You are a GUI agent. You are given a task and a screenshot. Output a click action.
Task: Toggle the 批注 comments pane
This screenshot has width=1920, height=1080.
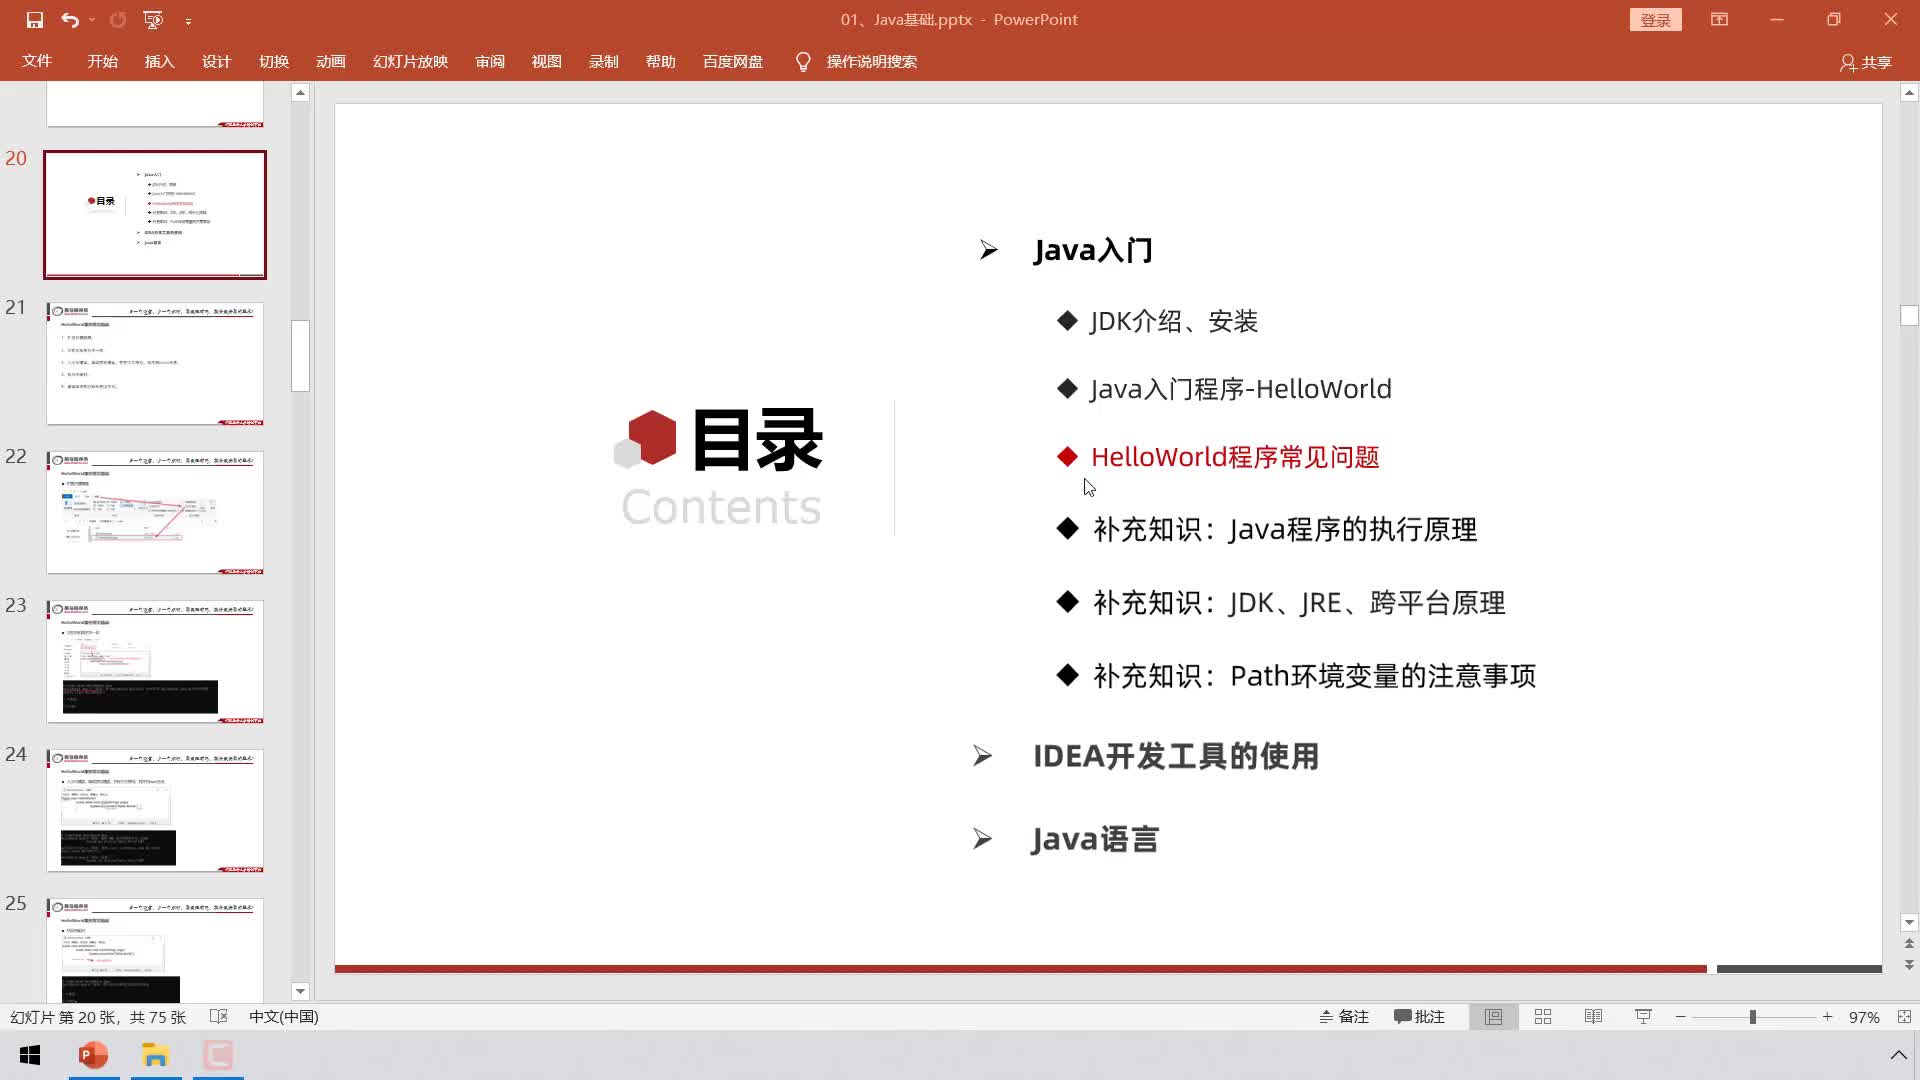point(1419,1017)
